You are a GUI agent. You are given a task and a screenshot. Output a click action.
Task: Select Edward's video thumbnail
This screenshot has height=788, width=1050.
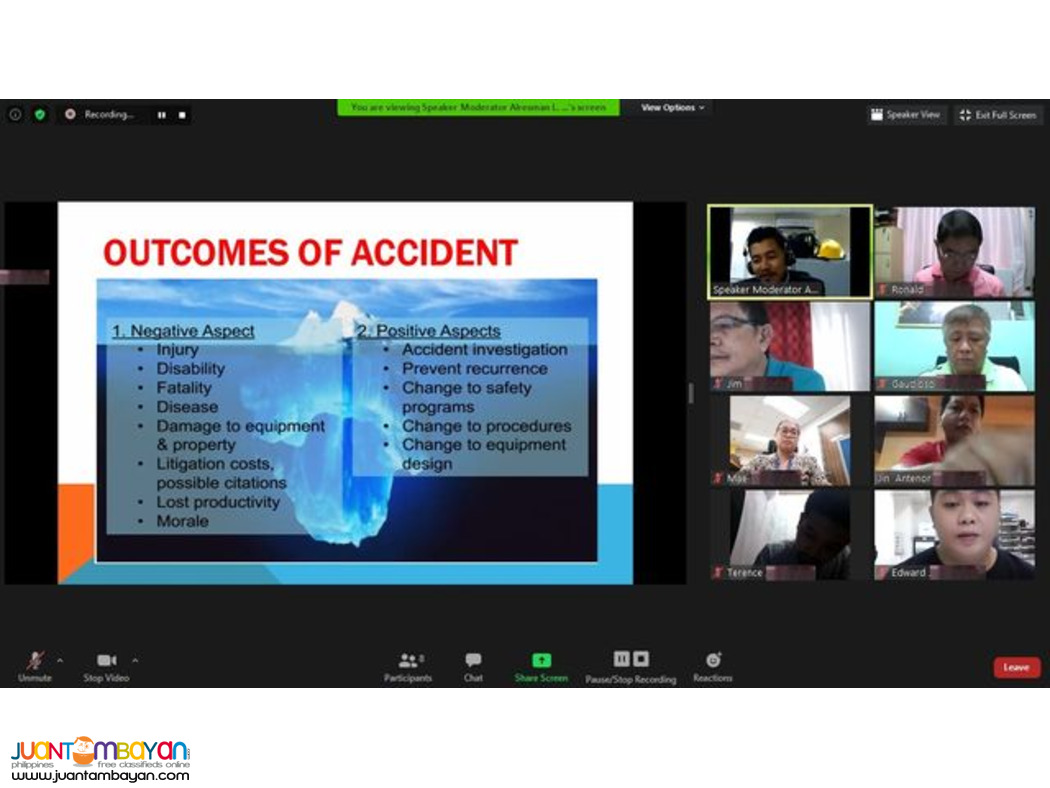tap(954, 535)
